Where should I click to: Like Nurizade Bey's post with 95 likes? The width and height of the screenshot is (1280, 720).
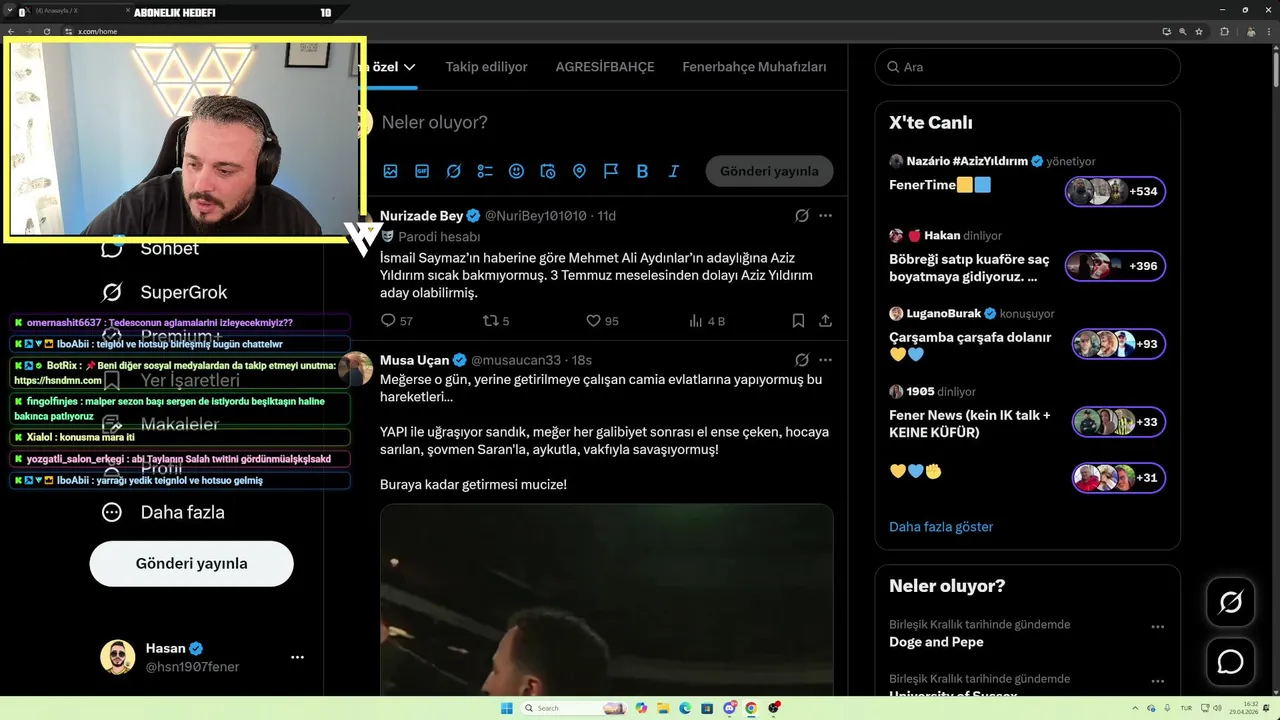pos(593,321)
